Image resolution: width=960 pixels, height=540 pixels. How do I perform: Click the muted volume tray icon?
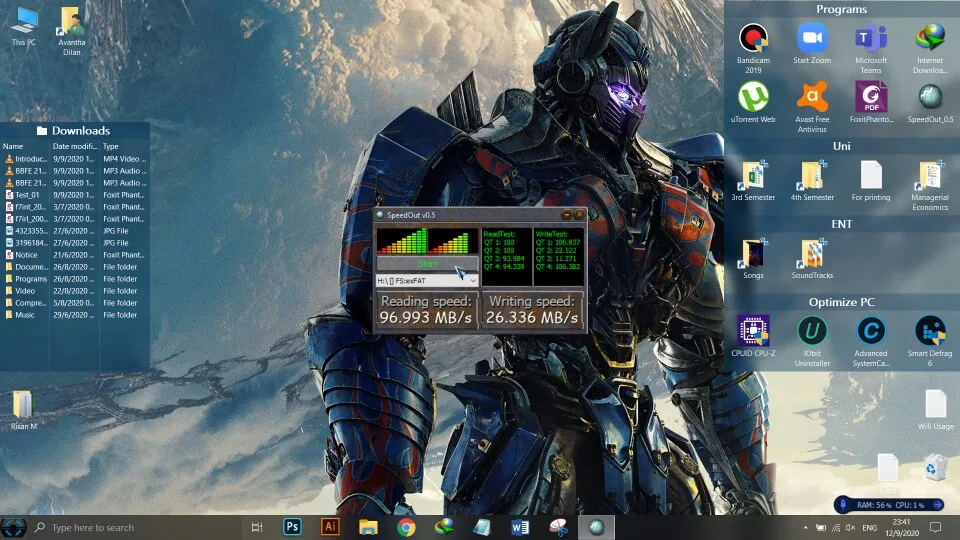850,527
